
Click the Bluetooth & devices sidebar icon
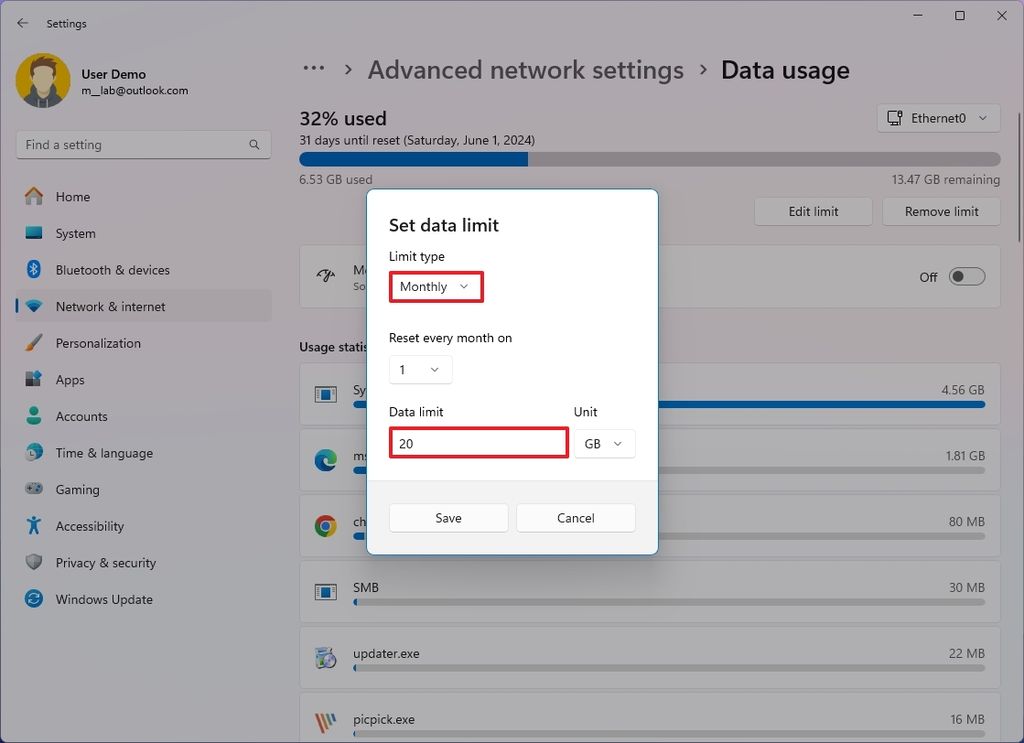tap(31, 269)
